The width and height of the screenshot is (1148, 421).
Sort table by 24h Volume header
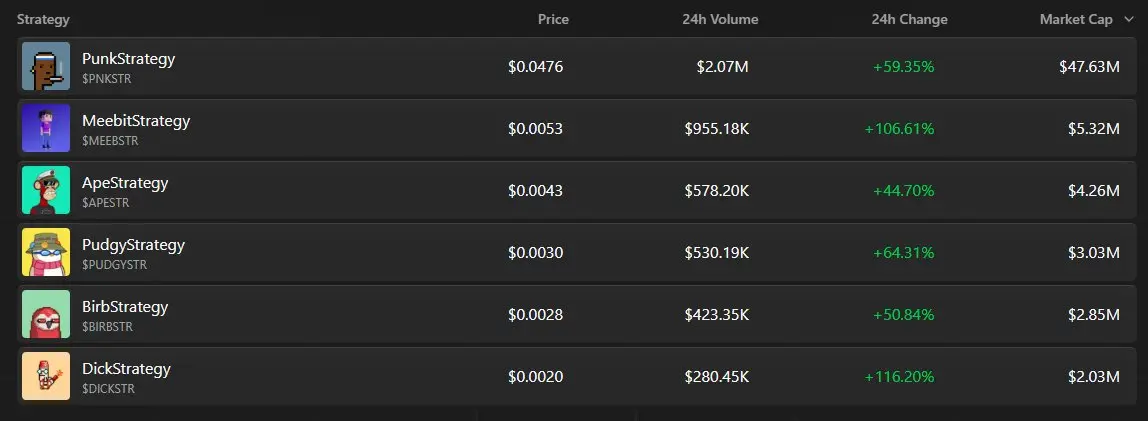720,20
